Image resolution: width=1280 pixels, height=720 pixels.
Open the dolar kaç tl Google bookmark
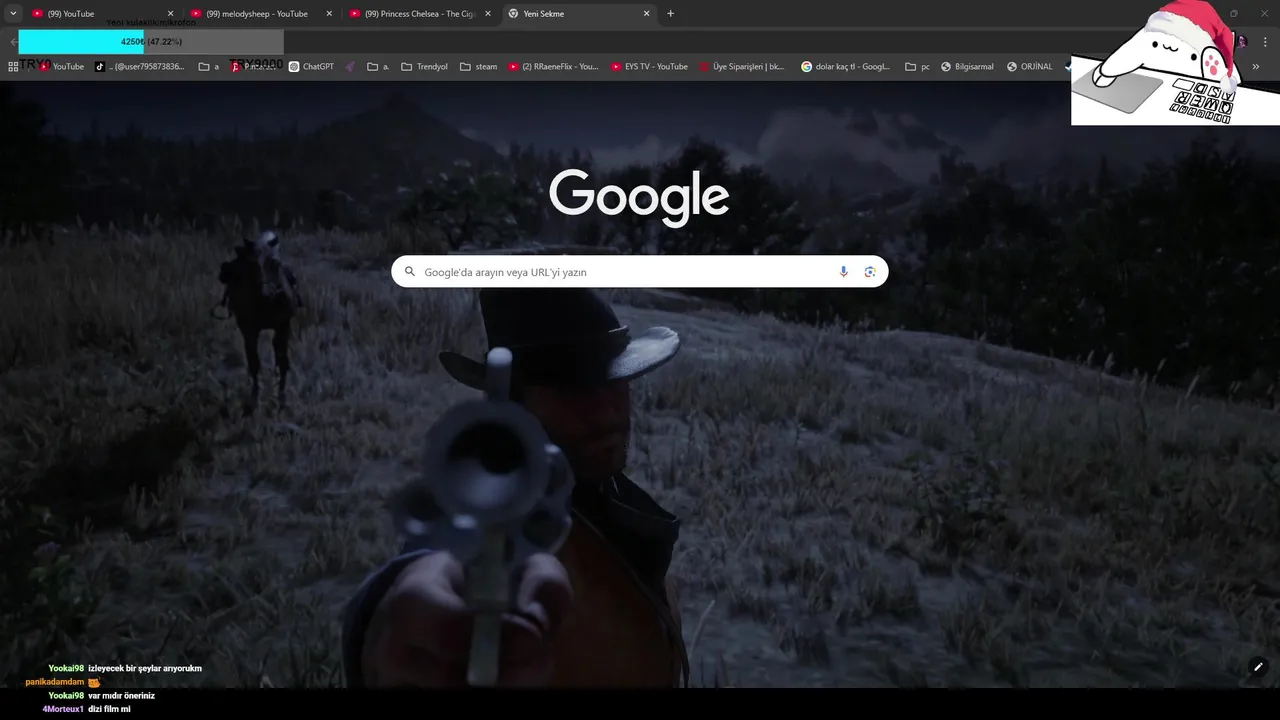[x=845, y=67]
